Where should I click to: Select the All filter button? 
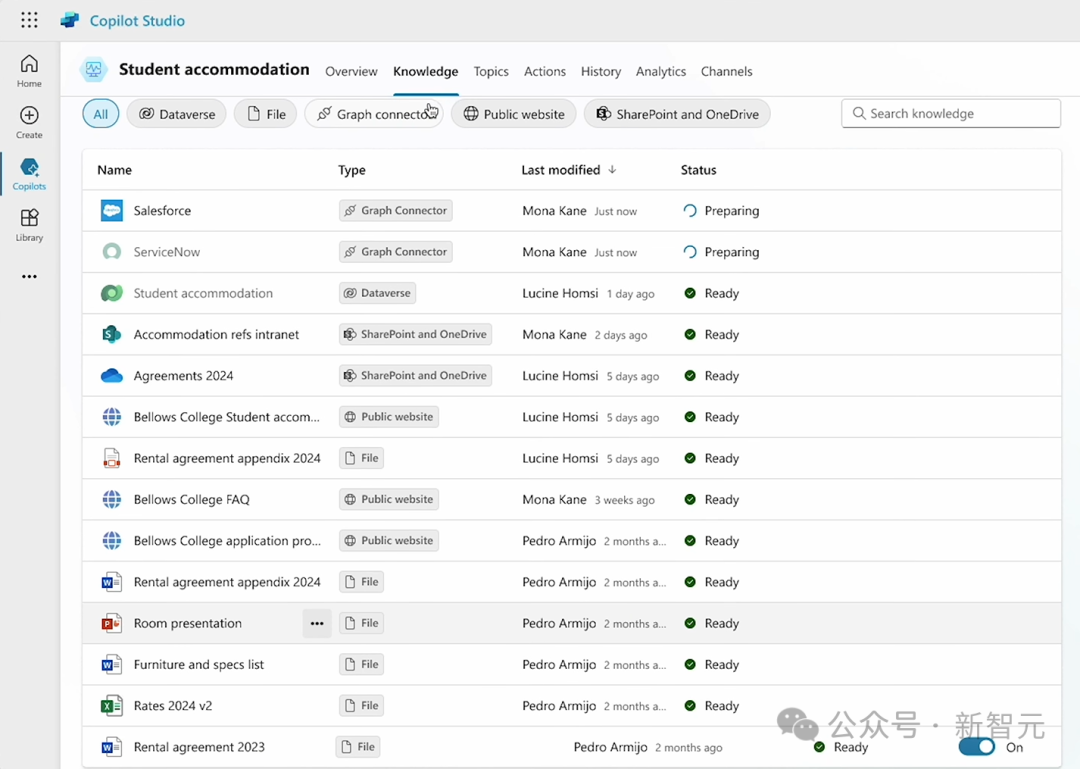coord(101,114)
